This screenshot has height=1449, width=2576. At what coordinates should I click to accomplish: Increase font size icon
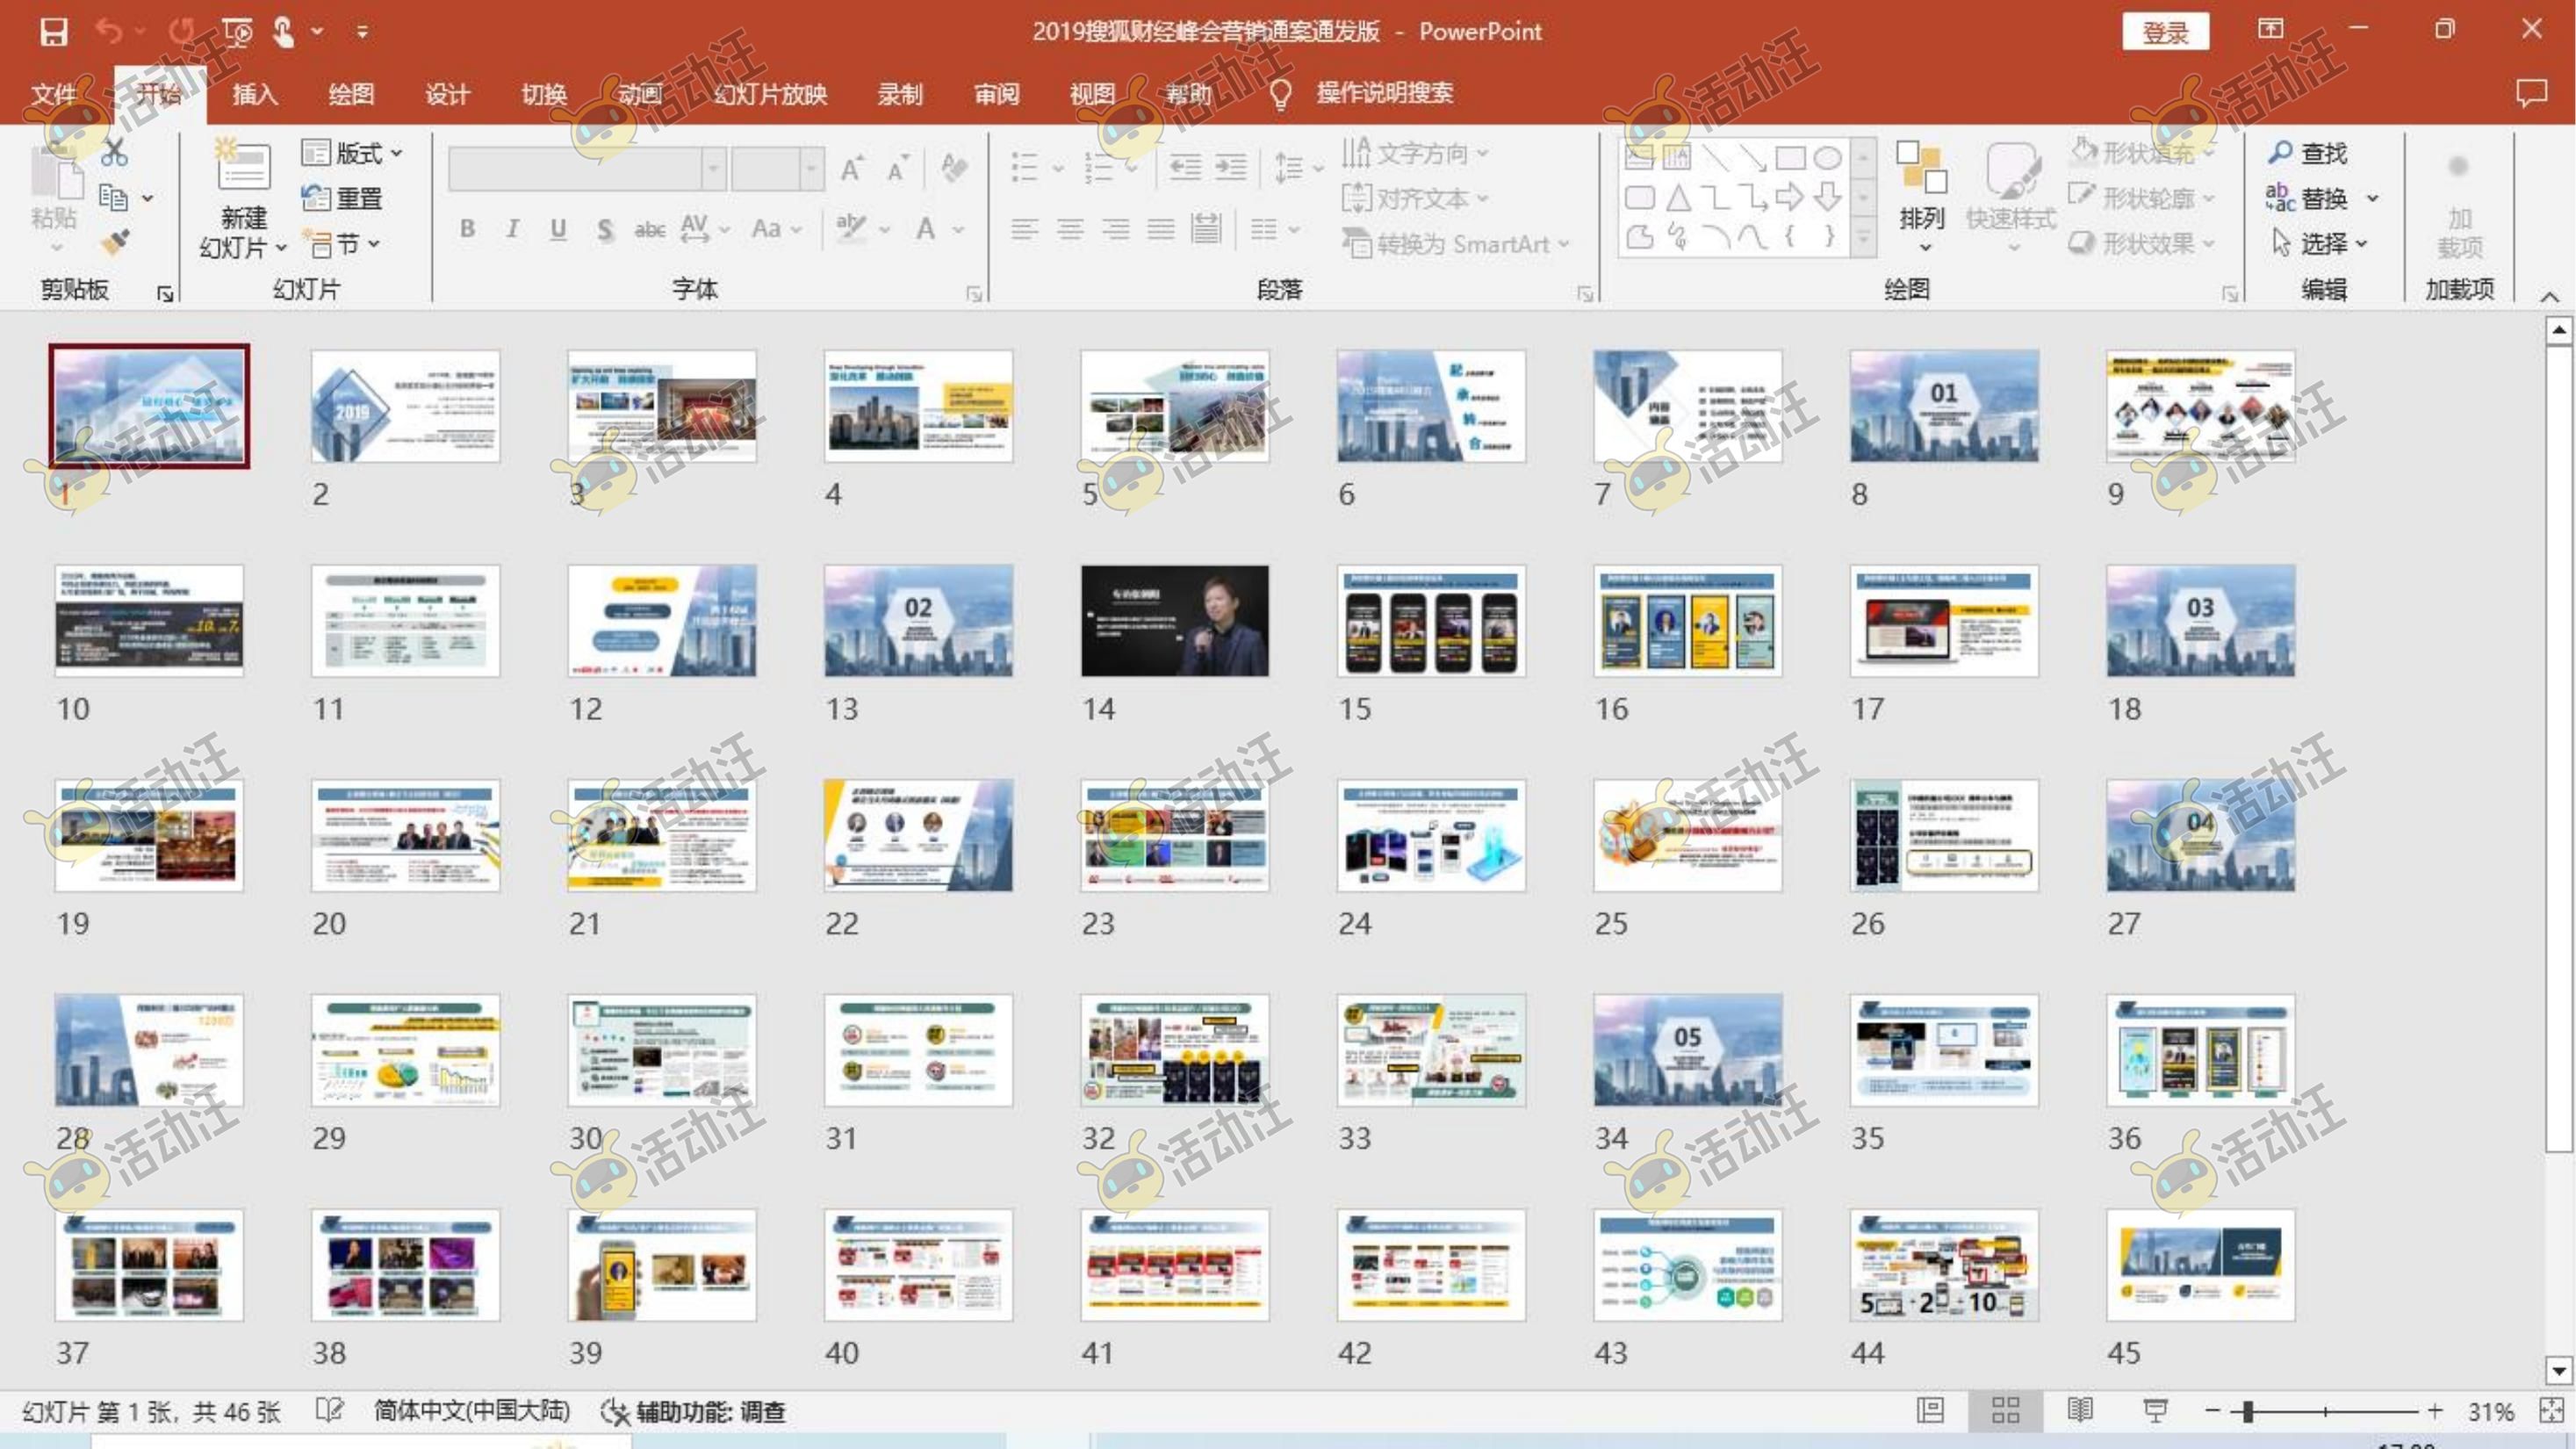coord(852,168)
